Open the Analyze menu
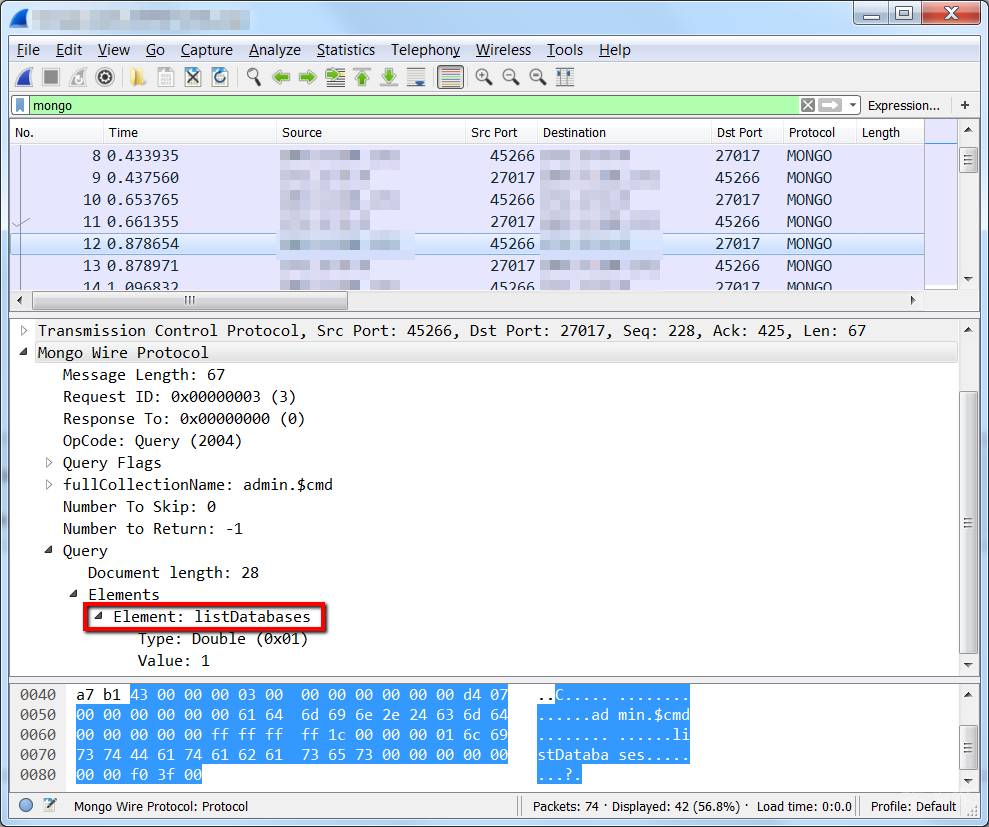989x827 pixels. pyautogui.click(x=275, y=50)
